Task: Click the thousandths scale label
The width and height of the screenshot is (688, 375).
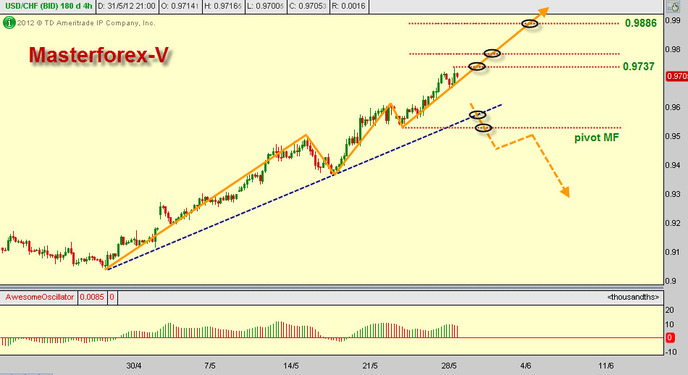Action: 633,297
